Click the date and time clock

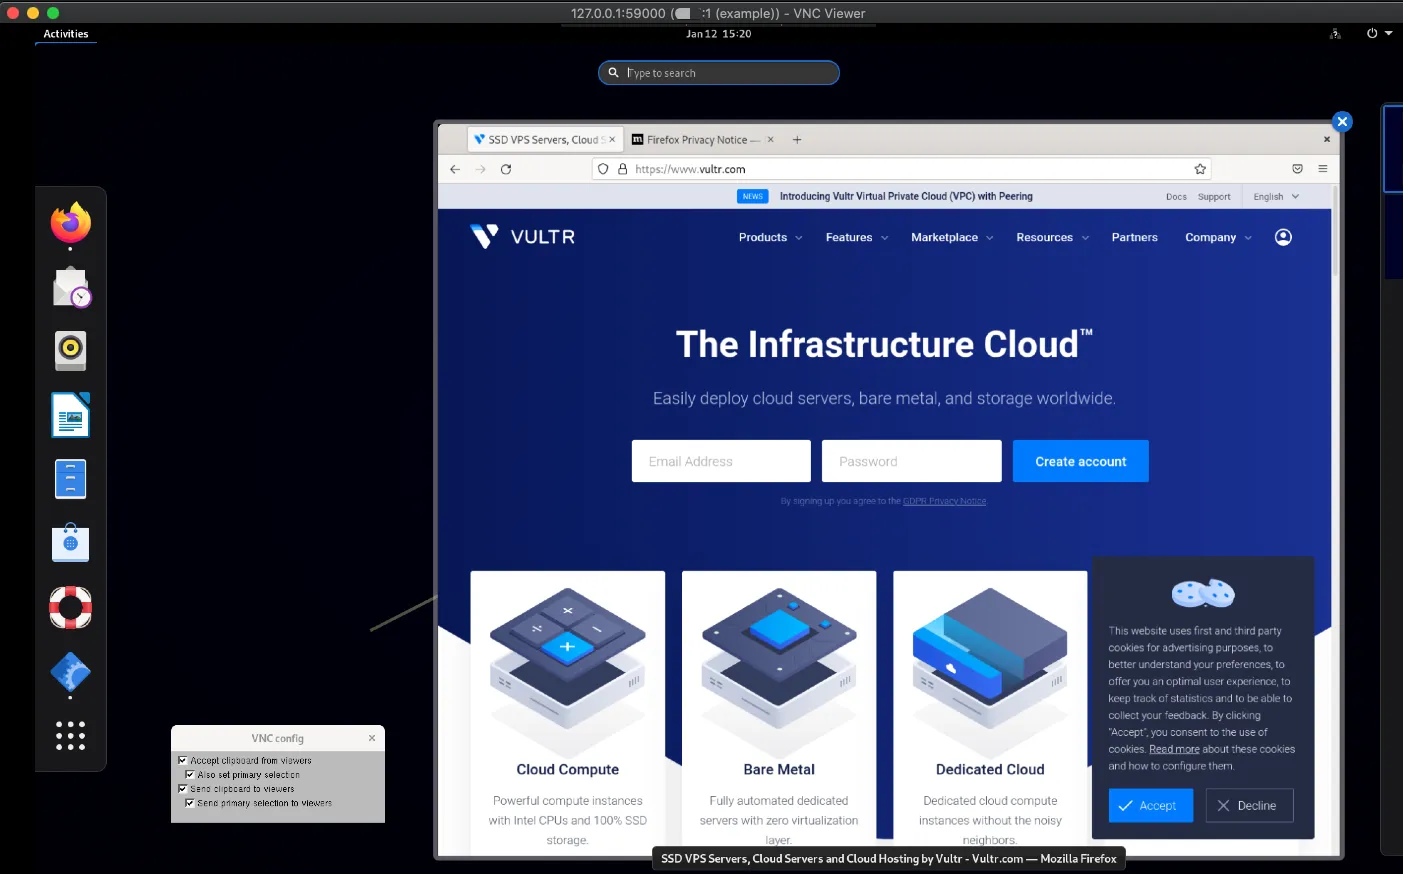click(x=718, y=34)
